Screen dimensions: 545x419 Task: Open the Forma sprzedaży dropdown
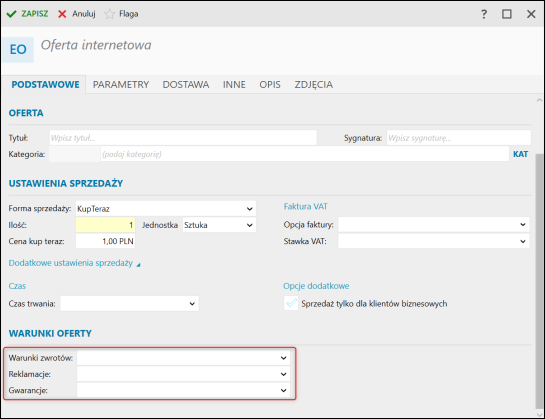pyautogui.click(x=166, y=209)
